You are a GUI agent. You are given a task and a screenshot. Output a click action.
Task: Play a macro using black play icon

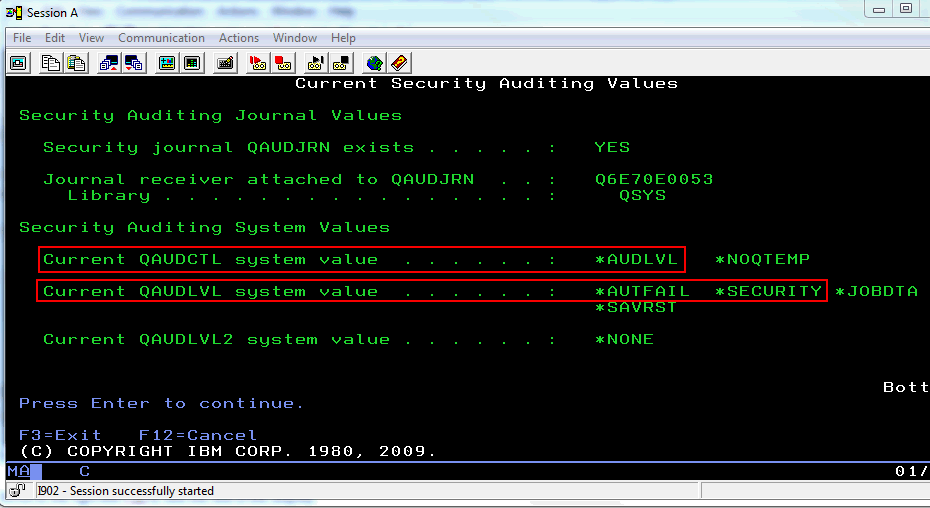[x=315, y=63]
